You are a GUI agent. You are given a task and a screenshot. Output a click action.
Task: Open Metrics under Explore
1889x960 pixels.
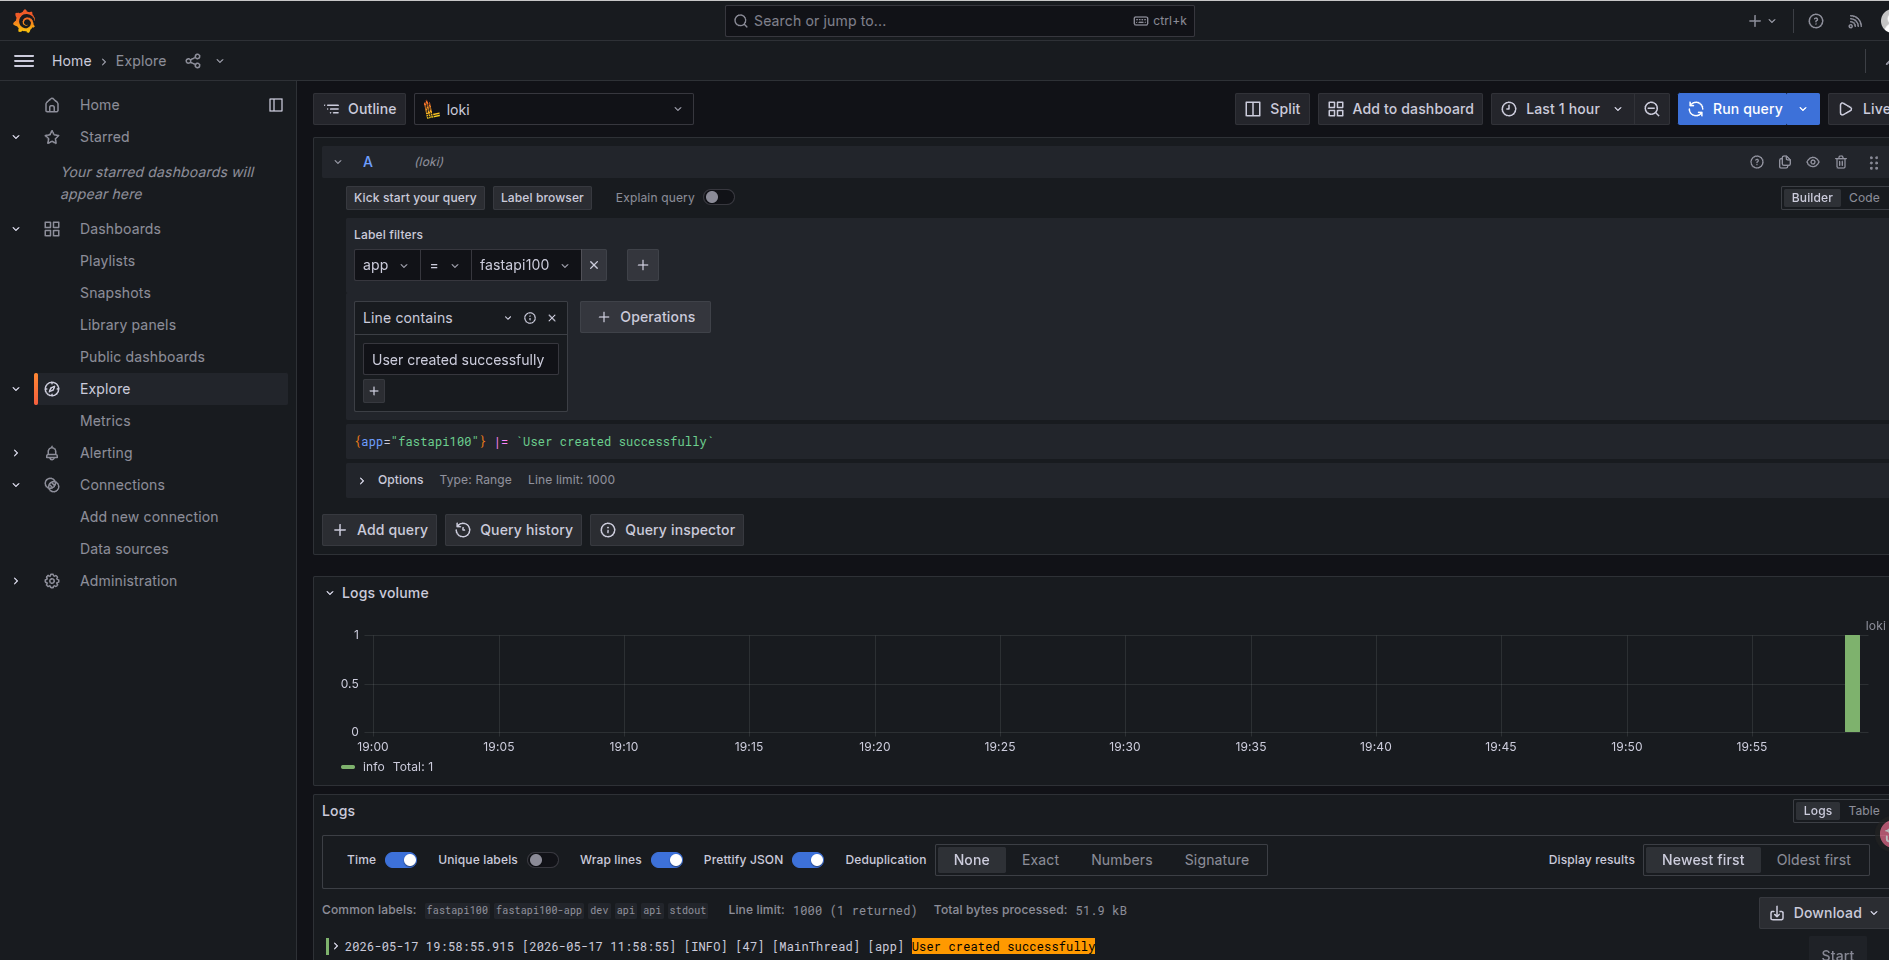point(105,421)
